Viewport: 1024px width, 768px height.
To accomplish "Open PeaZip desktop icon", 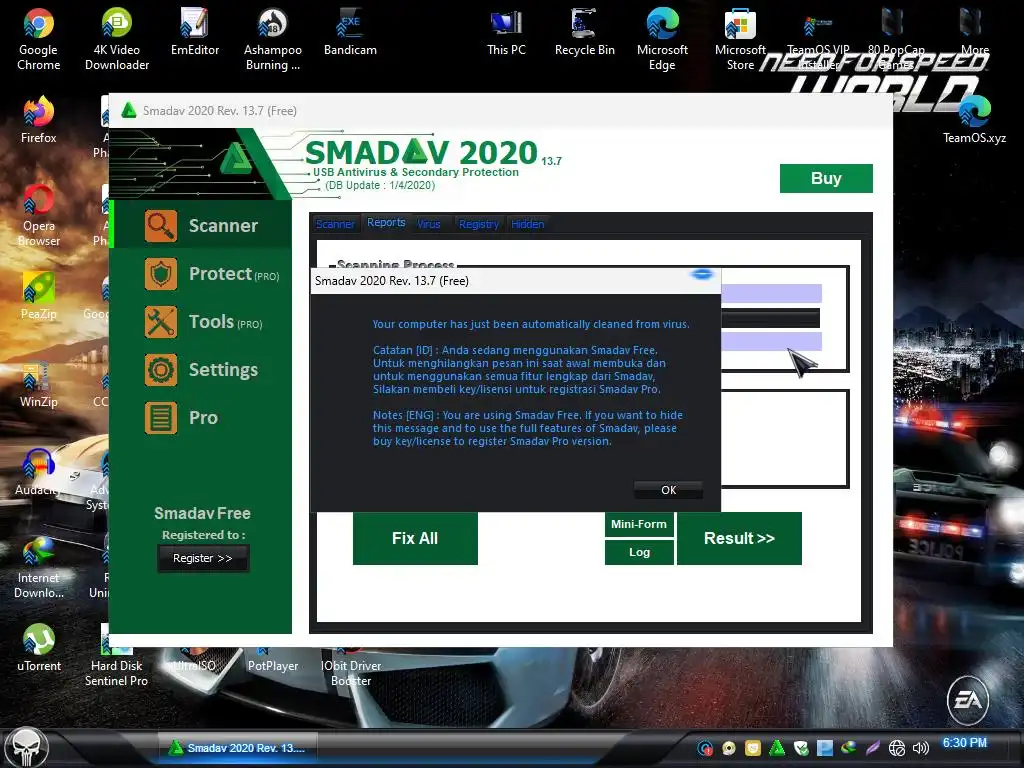I will click(x=39, y=296).
